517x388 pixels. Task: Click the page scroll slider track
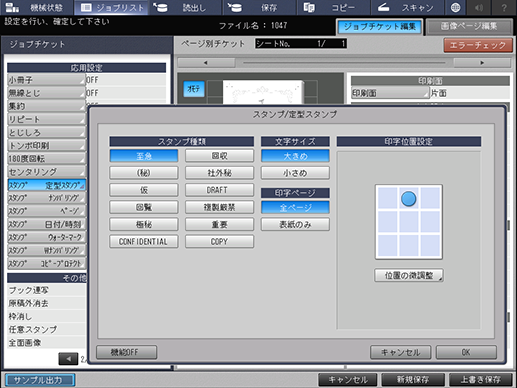[344, 63]
